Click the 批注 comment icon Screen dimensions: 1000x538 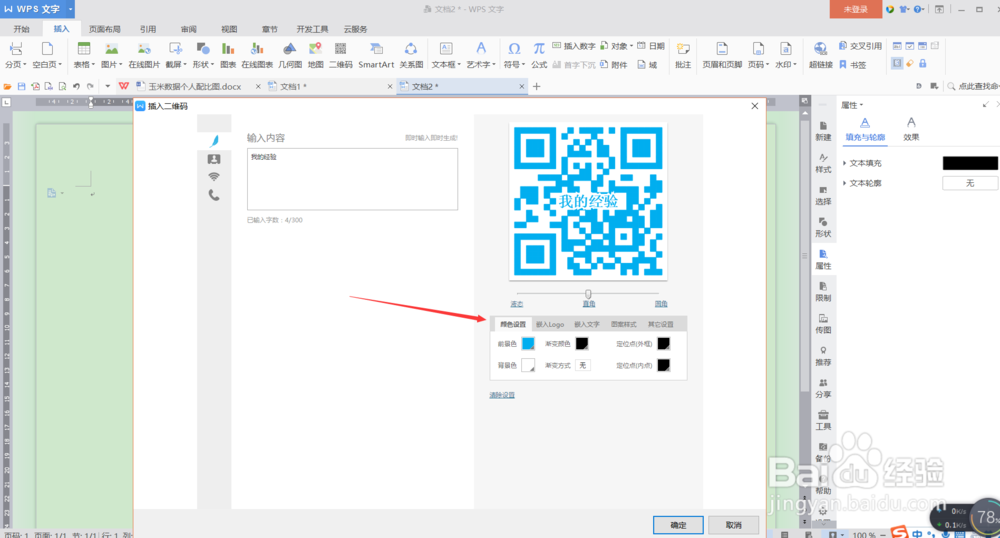683,55
